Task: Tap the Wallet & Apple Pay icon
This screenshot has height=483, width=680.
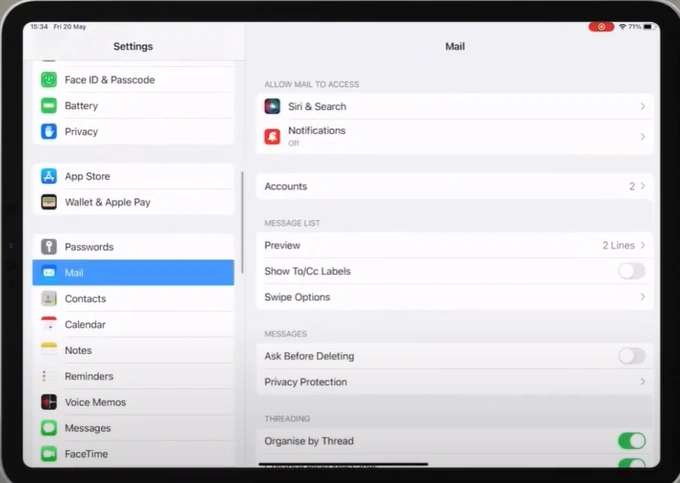Action: click(49, 202)
